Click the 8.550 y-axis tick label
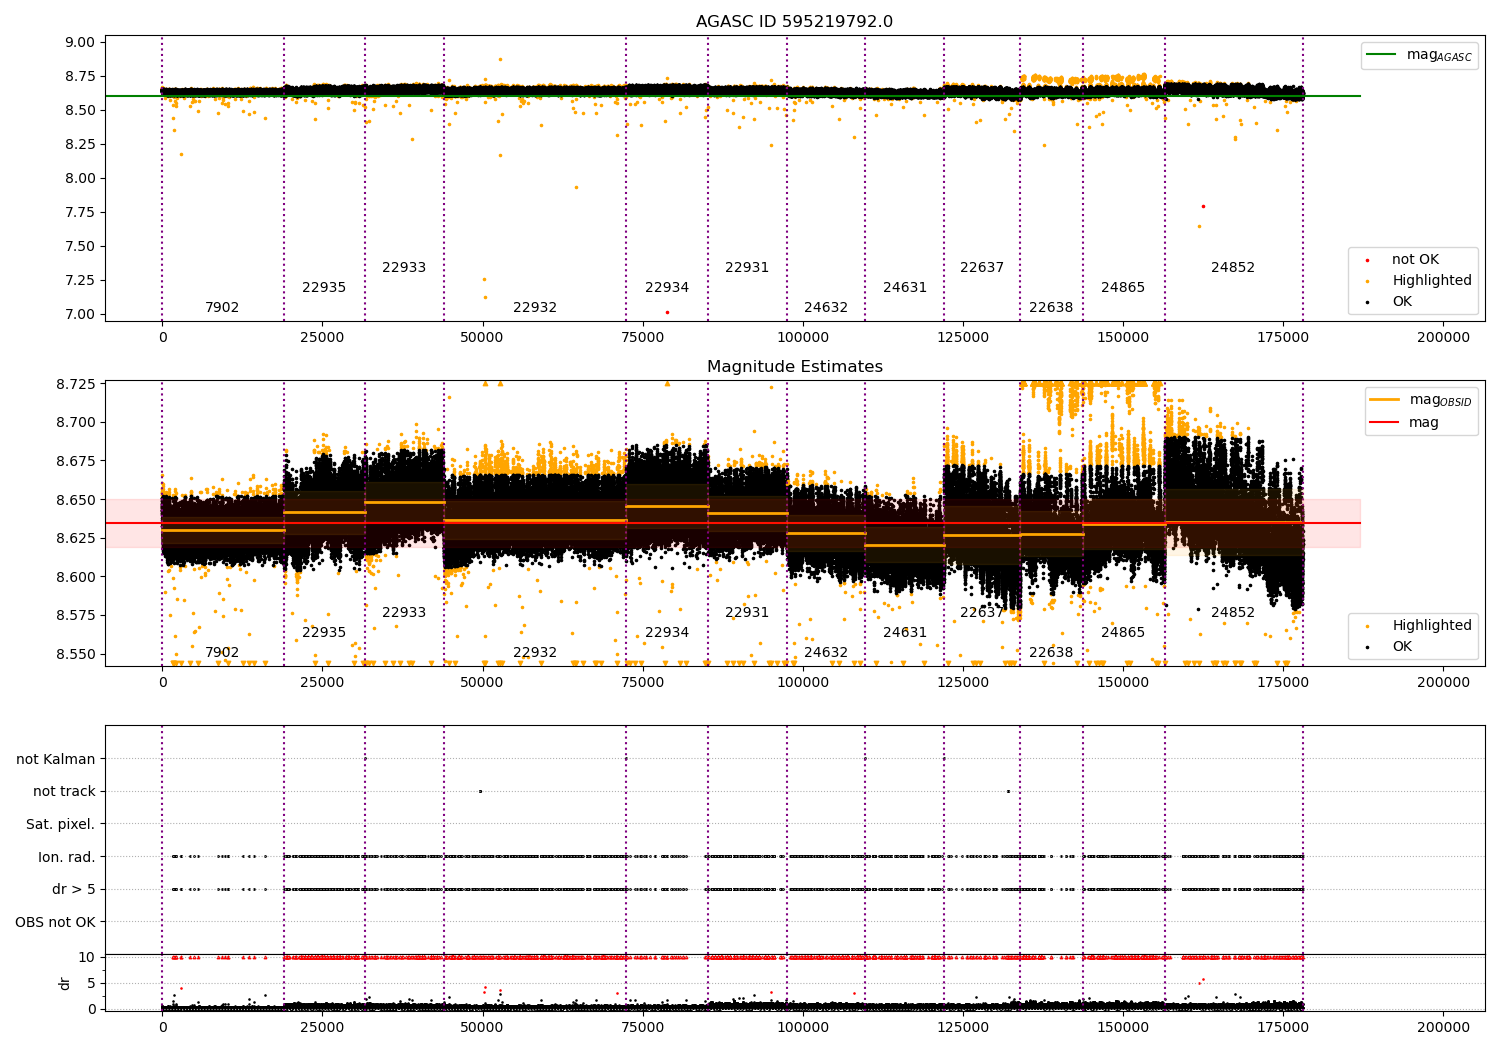1500x1050 pixels. [77, 654]
